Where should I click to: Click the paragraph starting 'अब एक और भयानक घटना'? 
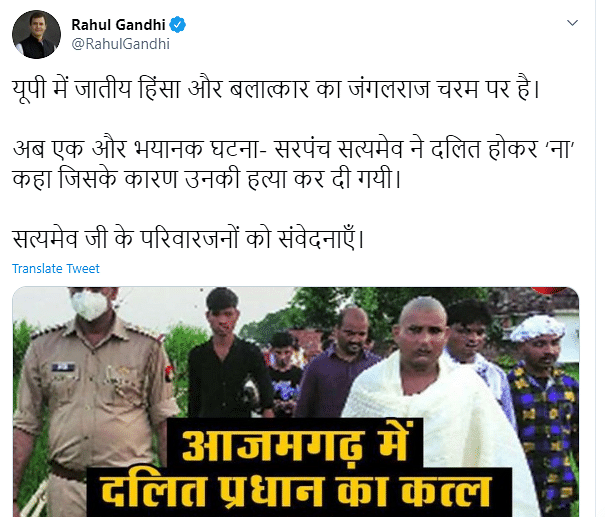pyautogui.click(x=294, y=164)
